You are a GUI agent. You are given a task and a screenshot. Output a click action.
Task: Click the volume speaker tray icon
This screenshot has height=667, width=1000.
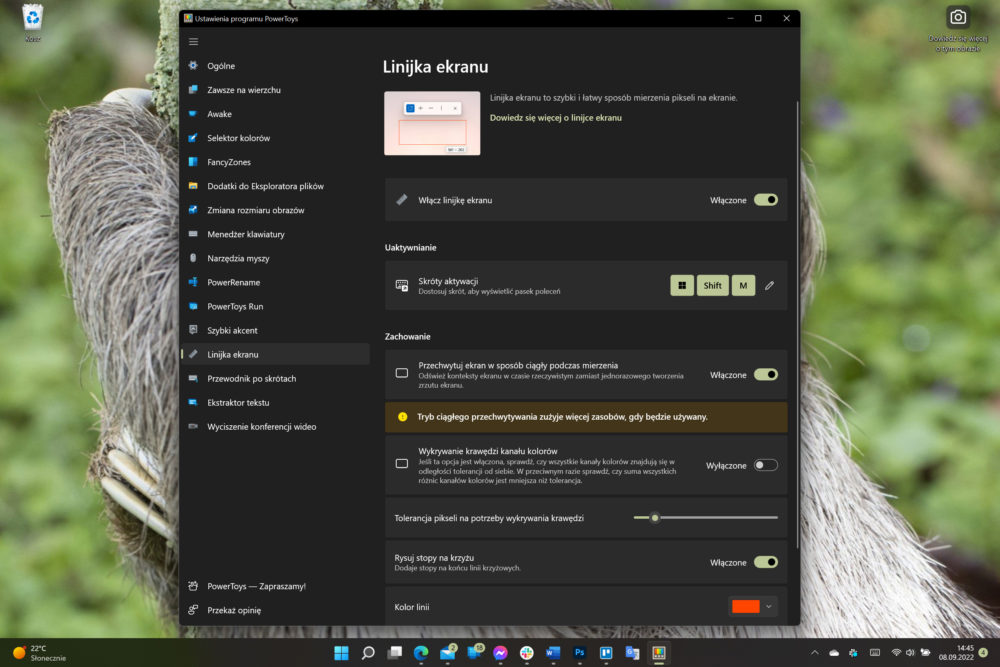click(910, 653)
